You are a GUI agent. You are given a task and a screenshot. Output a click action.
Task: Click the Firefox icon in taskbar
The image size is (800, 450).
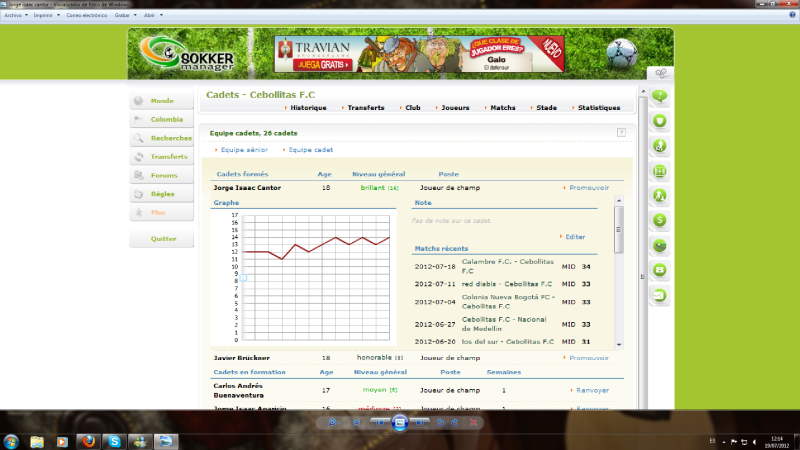click(86, 440)
